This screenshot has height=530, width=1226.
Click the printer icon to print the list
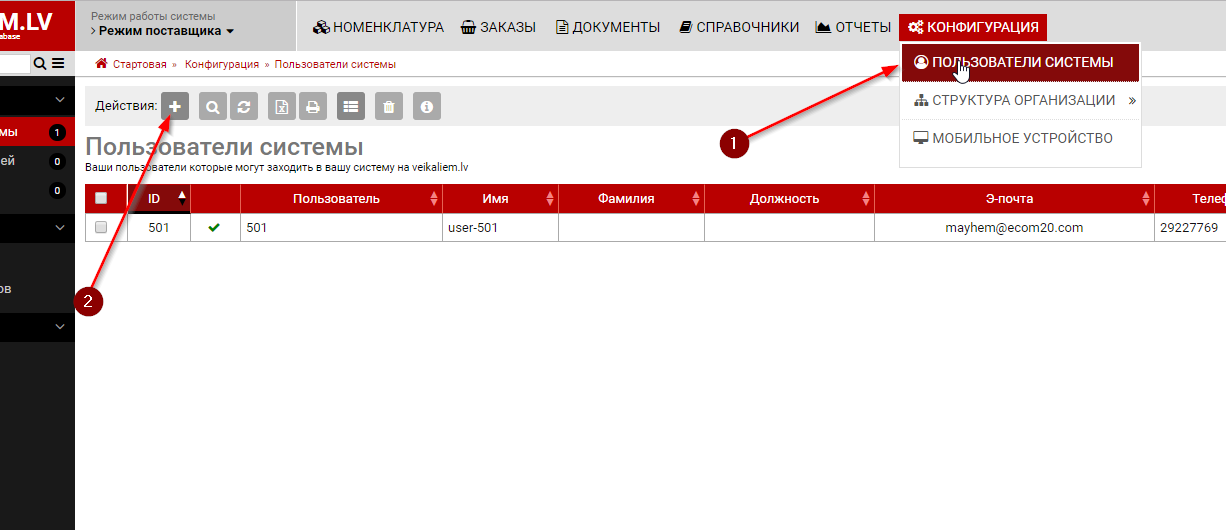pos(313,106)
